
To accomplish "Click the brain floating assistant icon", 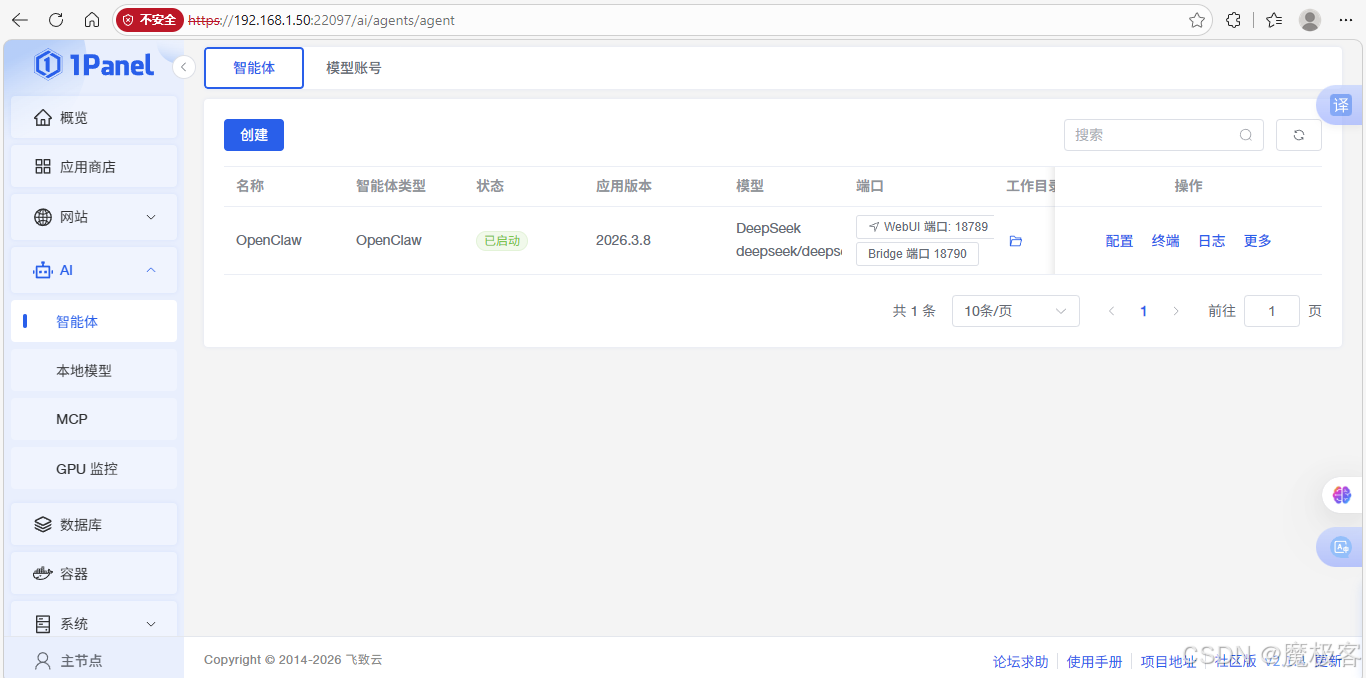I will tap(1342, 495).
